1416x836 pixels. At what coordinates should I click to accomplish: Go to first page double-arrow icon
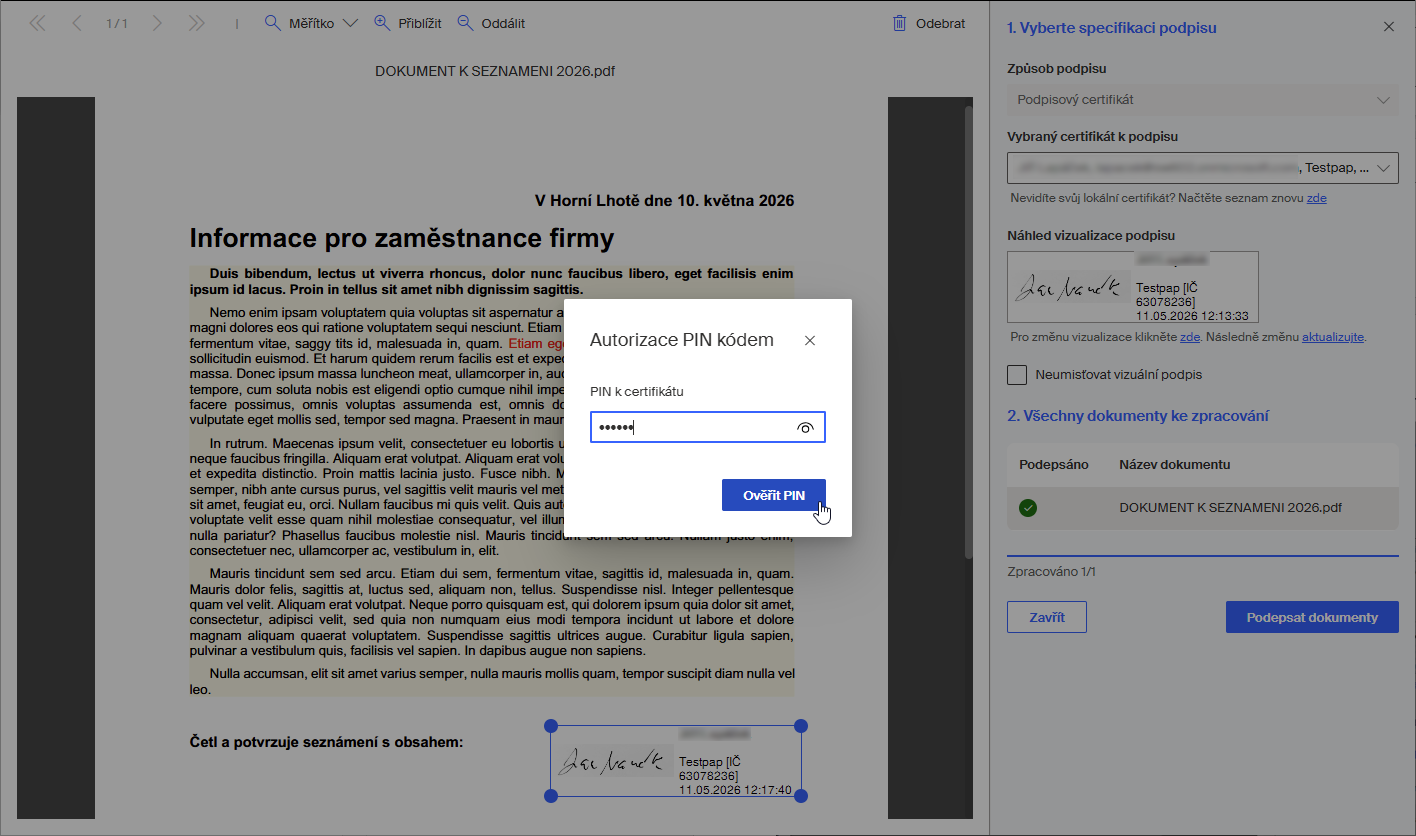[38, 23]
